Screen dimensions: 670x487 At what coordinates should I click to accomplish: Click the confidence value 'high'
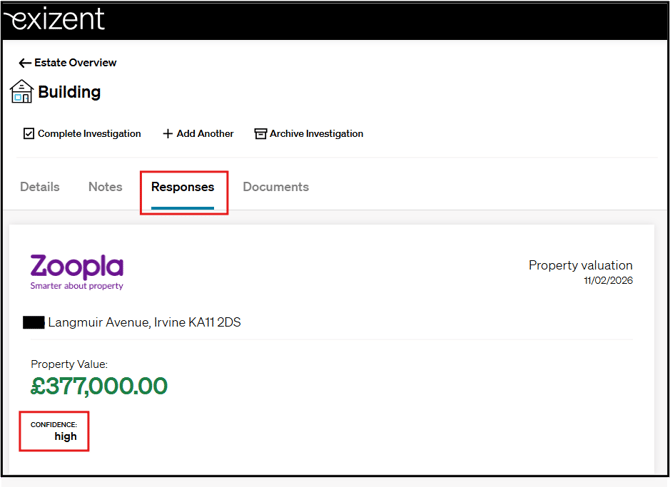65,436
